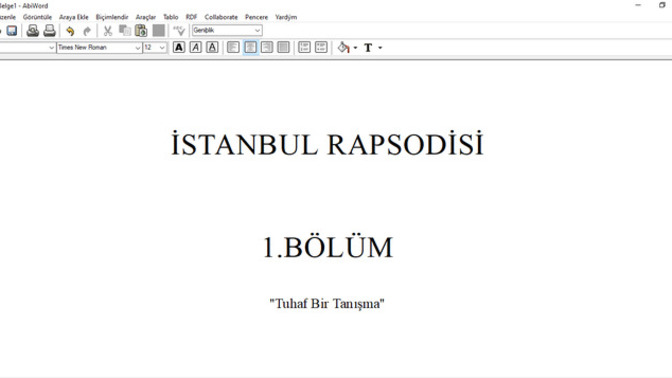Click the heading 1.BÖLÜM
The width and height of the screenshot is (672, 378).
click(x=328, y=247)
